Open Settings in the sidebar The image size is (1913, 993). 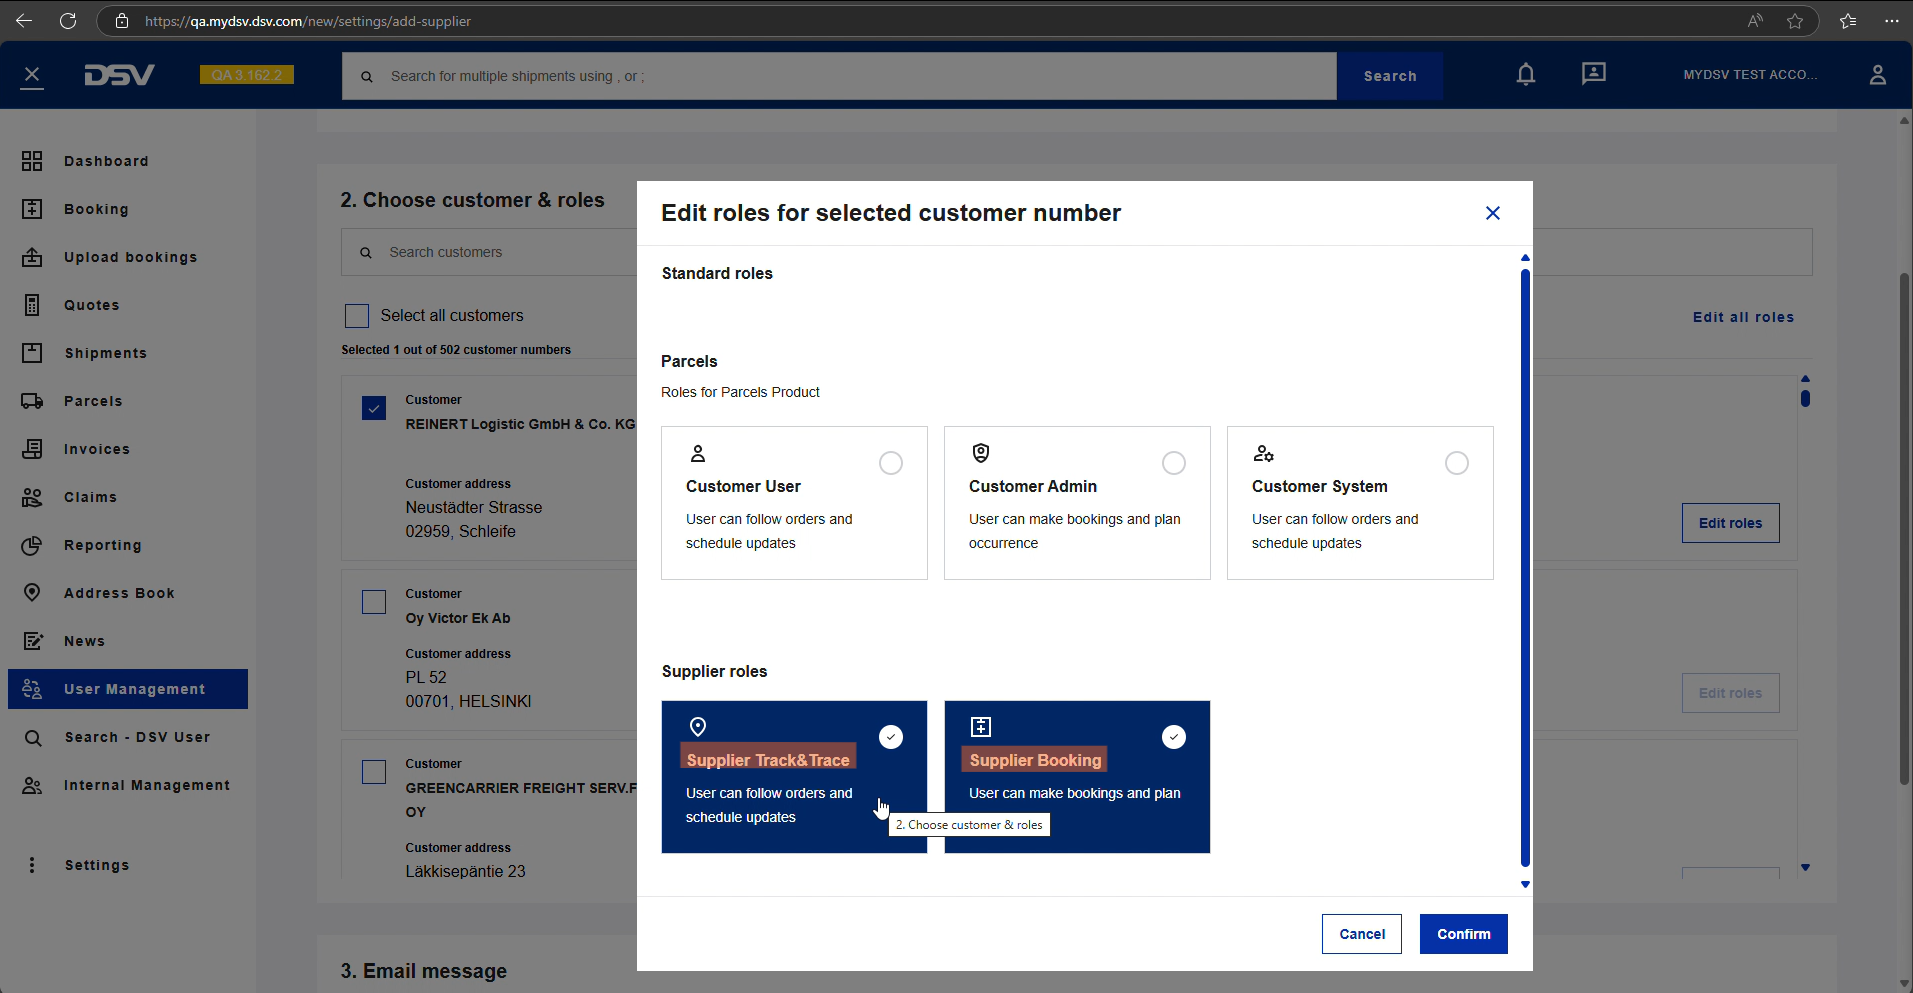click(97, 865)
